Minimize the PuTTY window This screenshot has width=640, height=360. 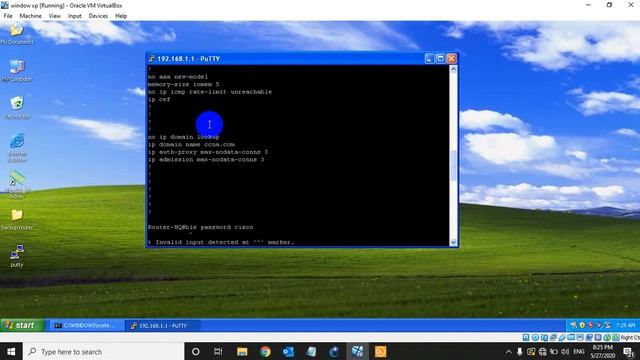point(429,59)
